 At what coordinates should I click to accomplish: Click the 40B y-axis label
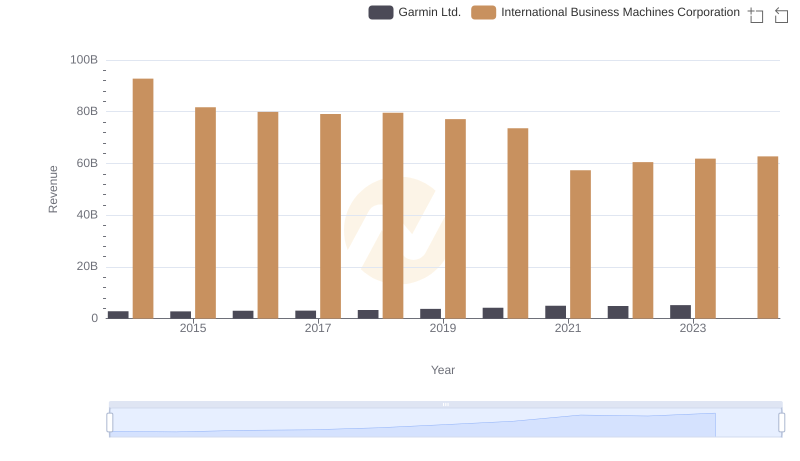coord(87,215)
